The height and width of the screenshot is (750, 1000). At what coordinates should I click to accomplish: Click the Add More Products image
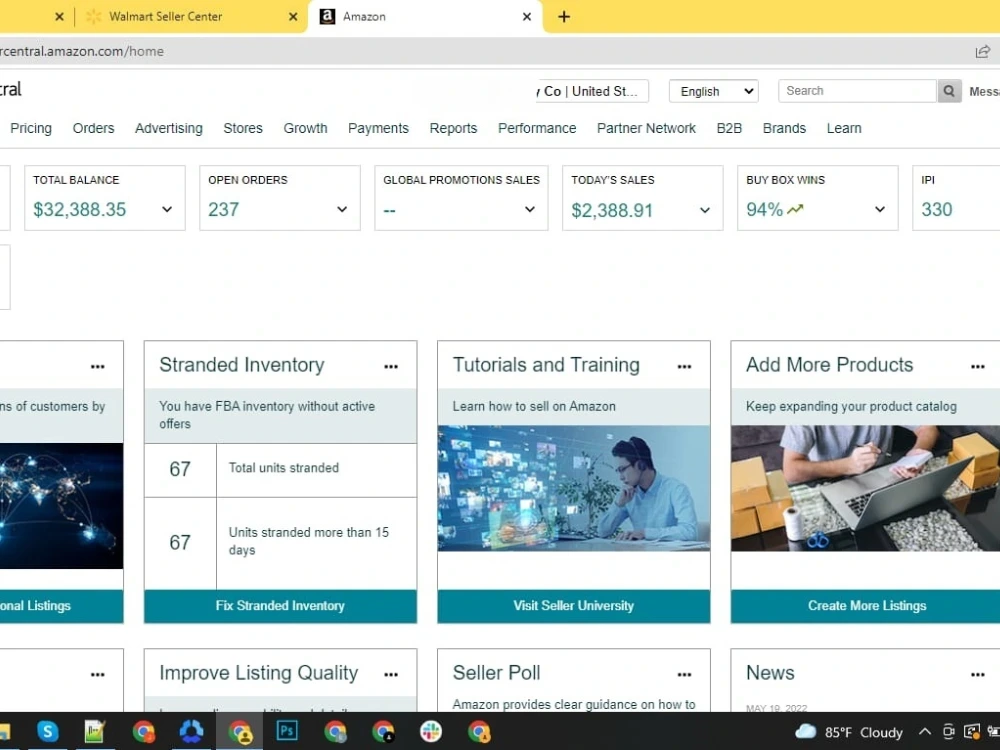[865, 488]
